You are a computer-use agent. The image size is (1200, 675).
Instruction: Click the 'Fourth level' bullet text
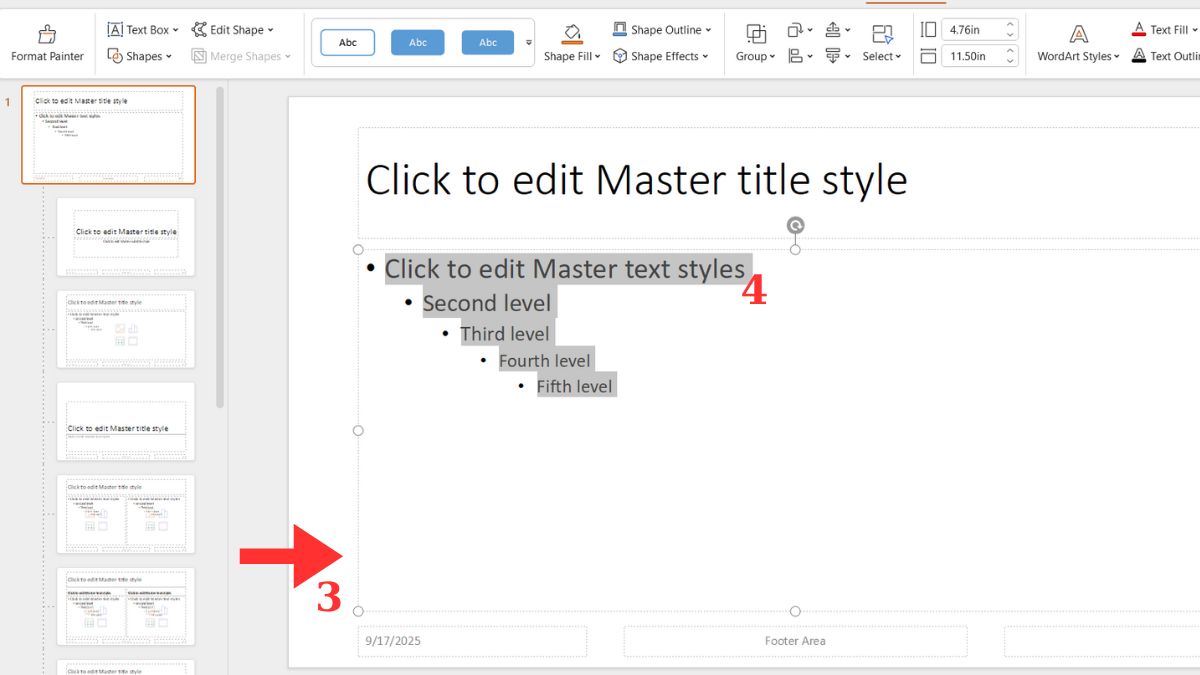click(545, 361)
